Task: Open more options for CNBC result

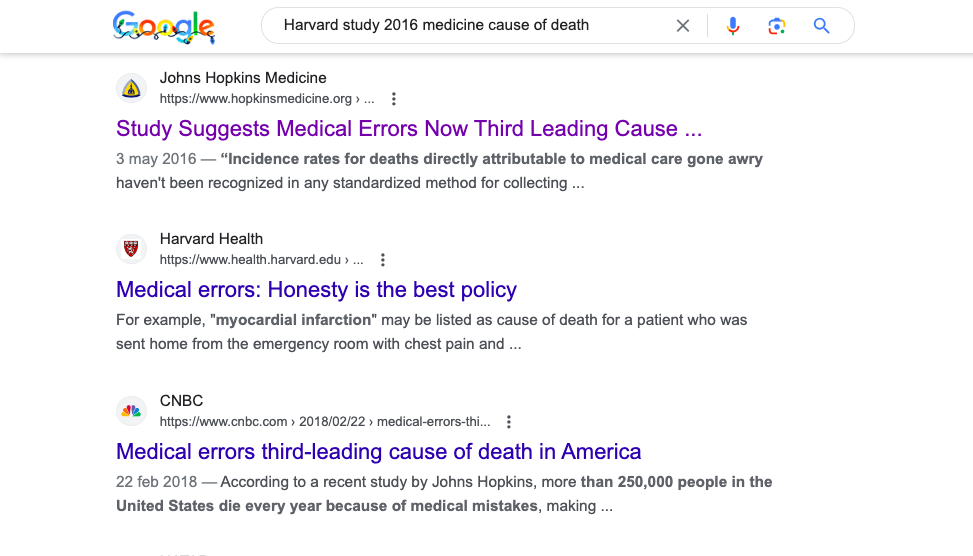Action: tap(509, 422)
